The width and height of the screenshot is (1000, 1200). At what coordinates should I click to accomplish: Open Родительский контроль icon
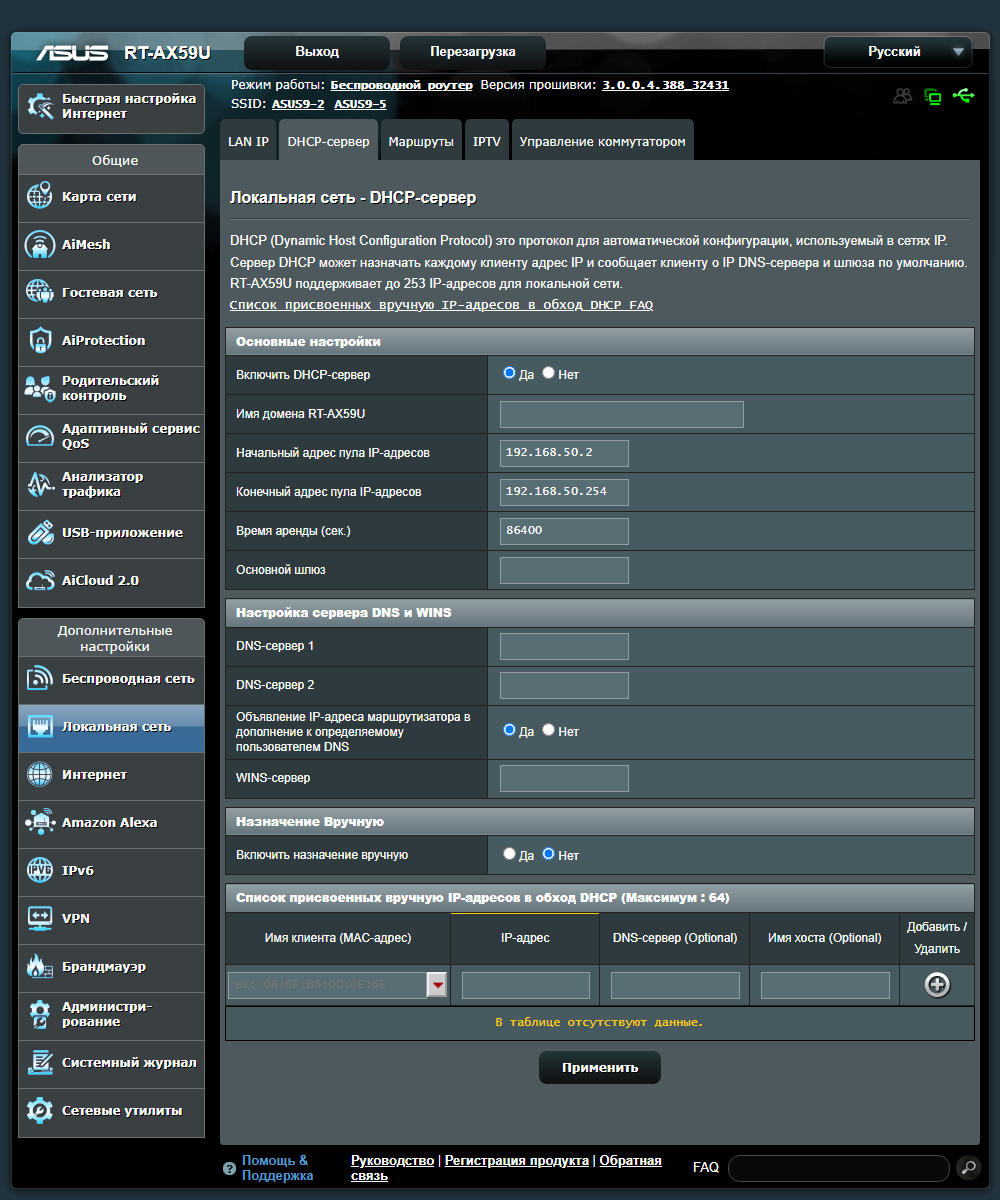click(40, 388)
